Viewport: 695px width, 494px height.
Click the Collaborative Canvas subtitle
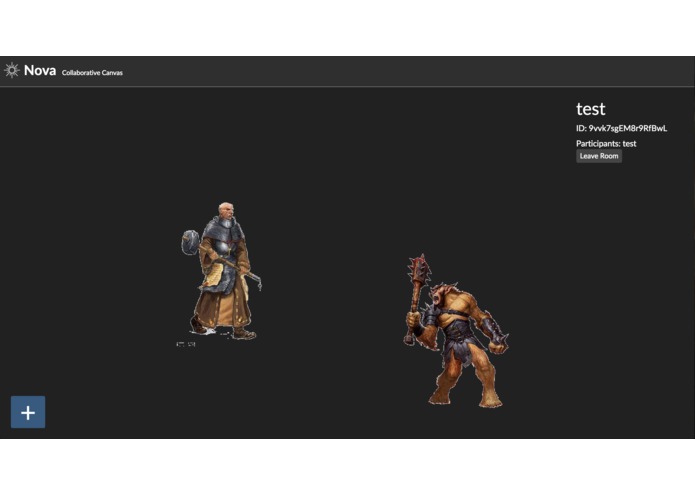[x=92, y=73]
